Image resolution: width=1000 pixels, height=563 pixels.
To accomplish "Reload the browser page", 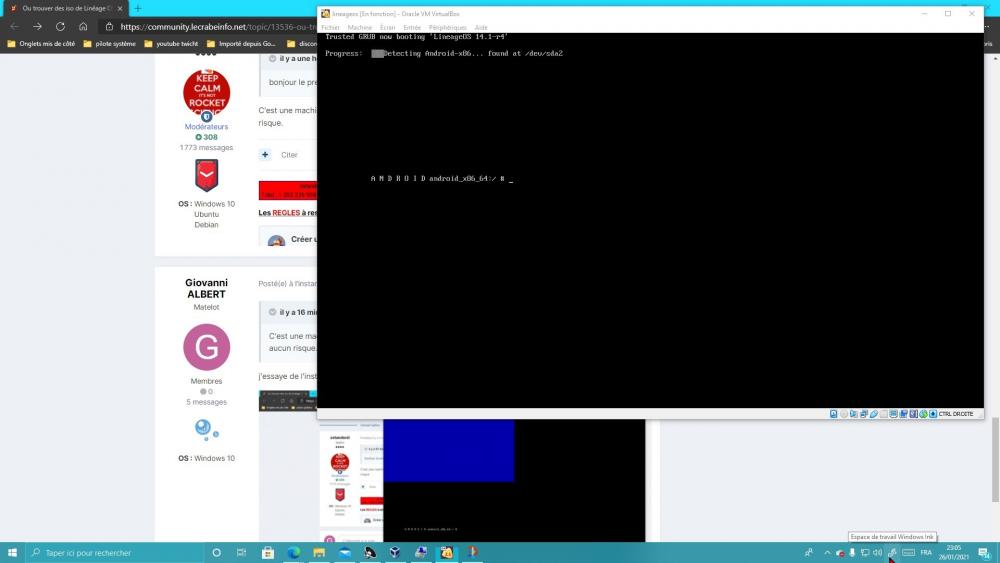I will click(x=61, y=27).
